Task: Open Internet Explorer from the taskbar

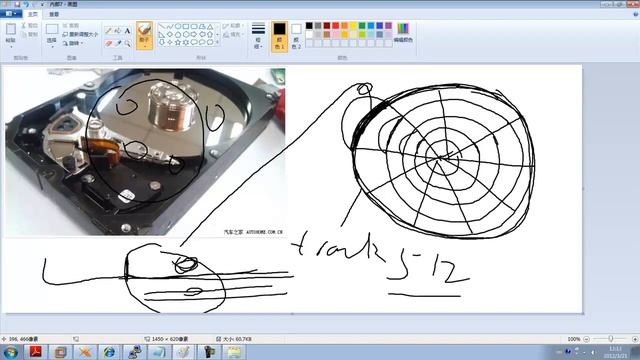Action: (109, 352)
